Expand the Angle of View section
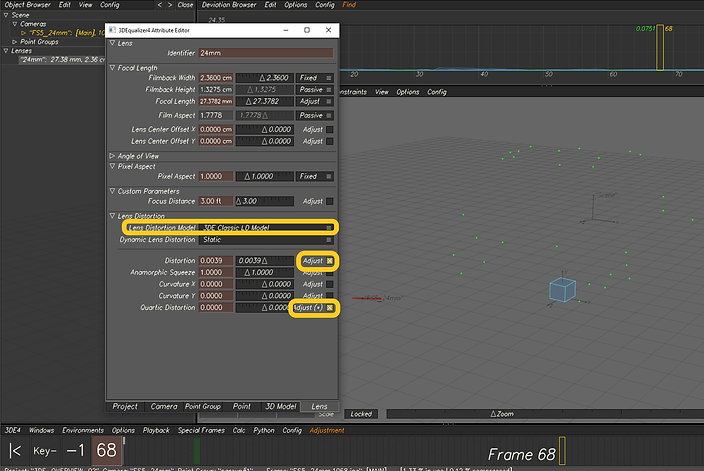This screenshot has height=471, width=704. [112, 156]
